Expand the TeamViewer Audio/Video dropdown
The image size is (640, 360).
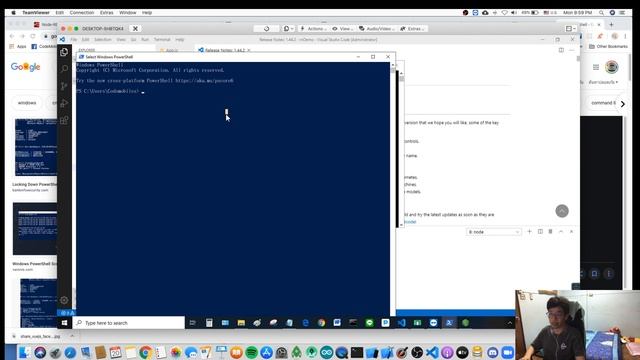pyautogui.click(x=376, y=29)
